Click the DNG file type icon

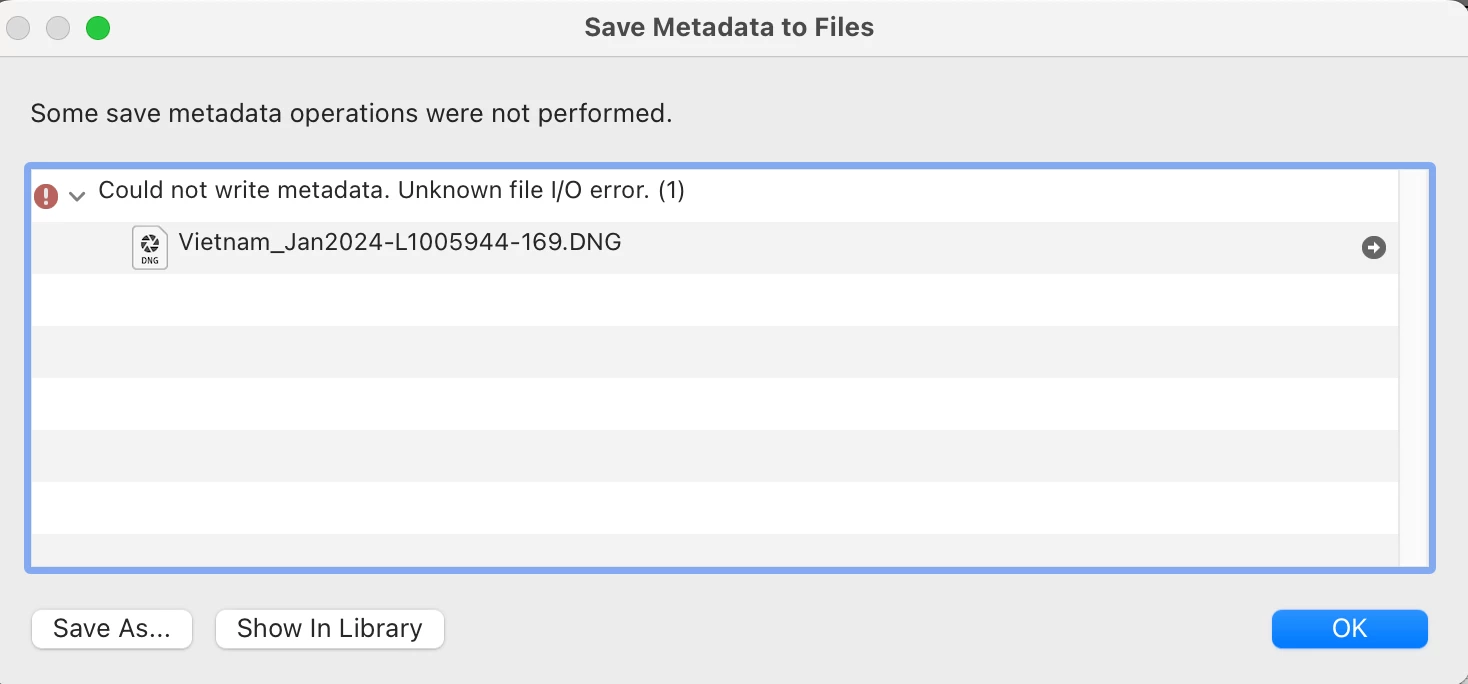point(150,247)
